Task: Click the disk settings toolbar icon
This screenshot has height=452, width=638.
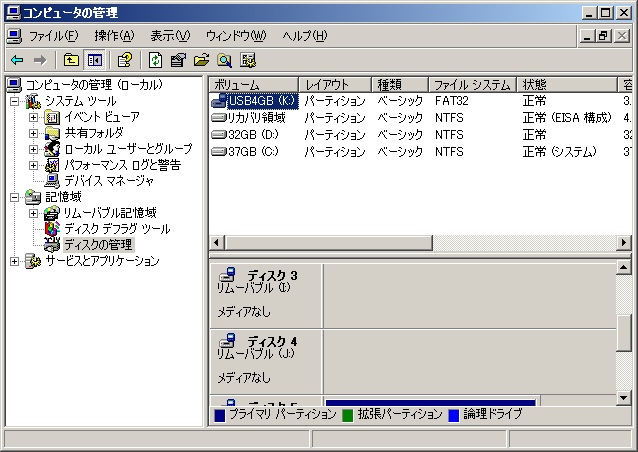Action: point(247,61)
